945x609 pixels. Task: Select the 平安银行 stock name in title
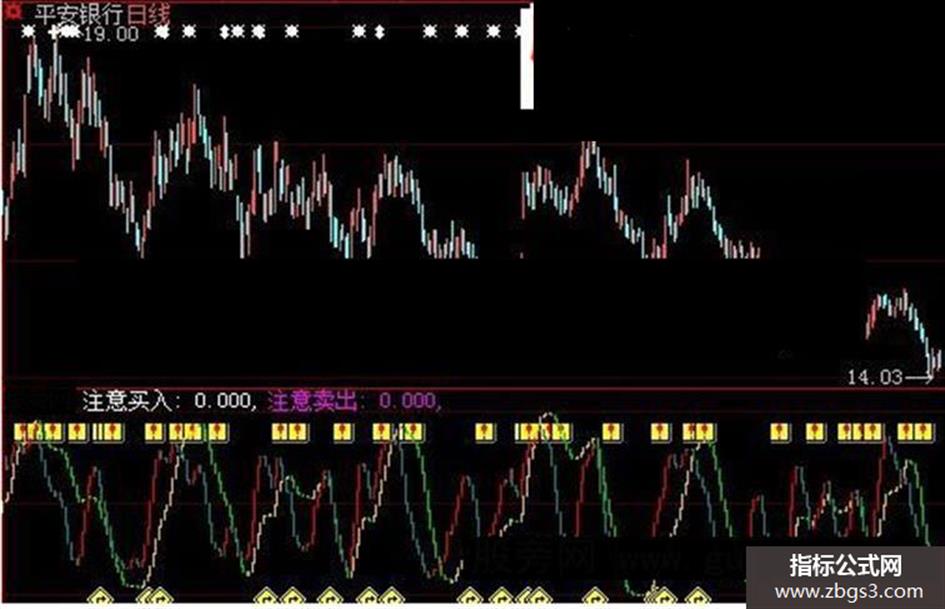[79, 13]
